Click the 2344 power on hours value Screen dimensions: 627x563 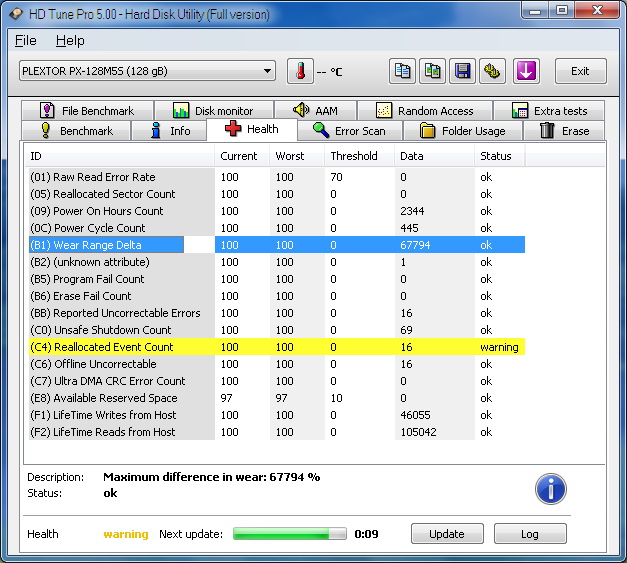point(412,211)
